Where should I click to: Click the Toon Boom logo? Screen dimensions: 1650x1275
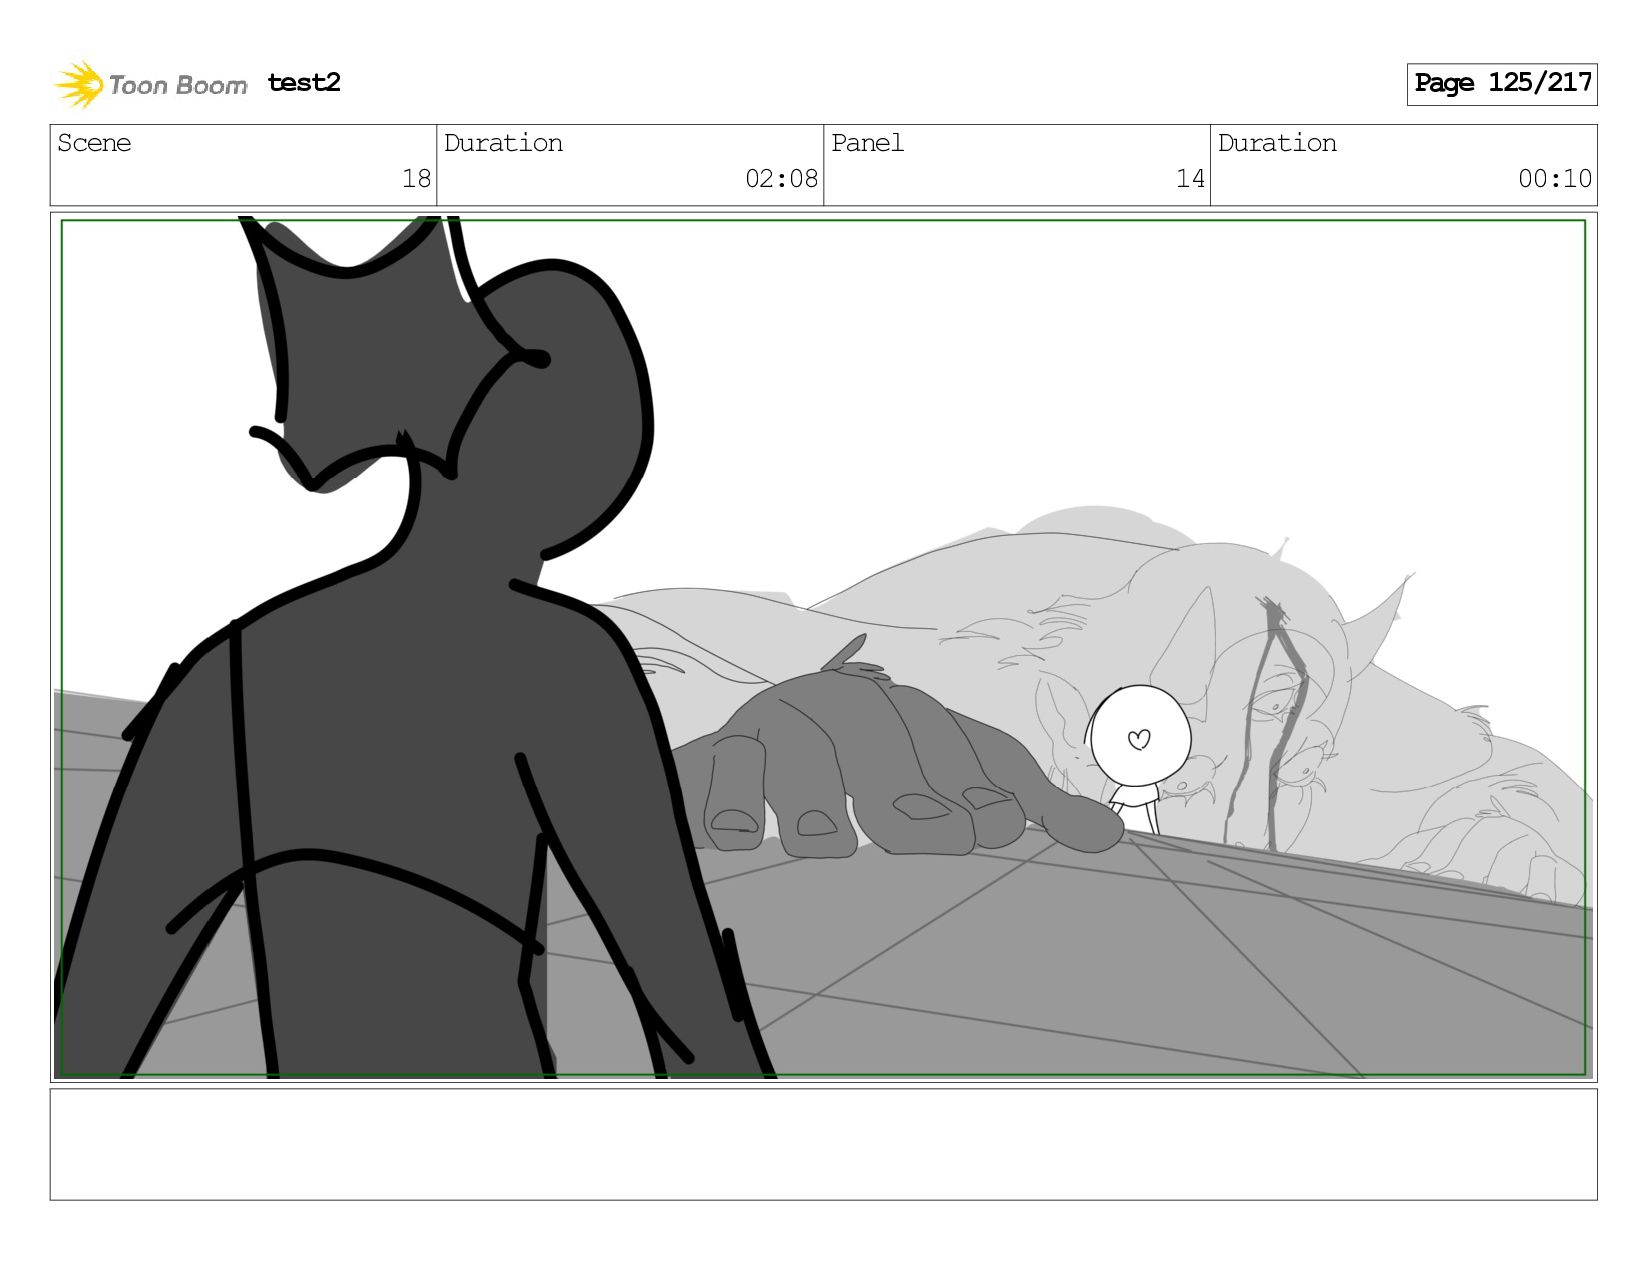tap(150, 84)
